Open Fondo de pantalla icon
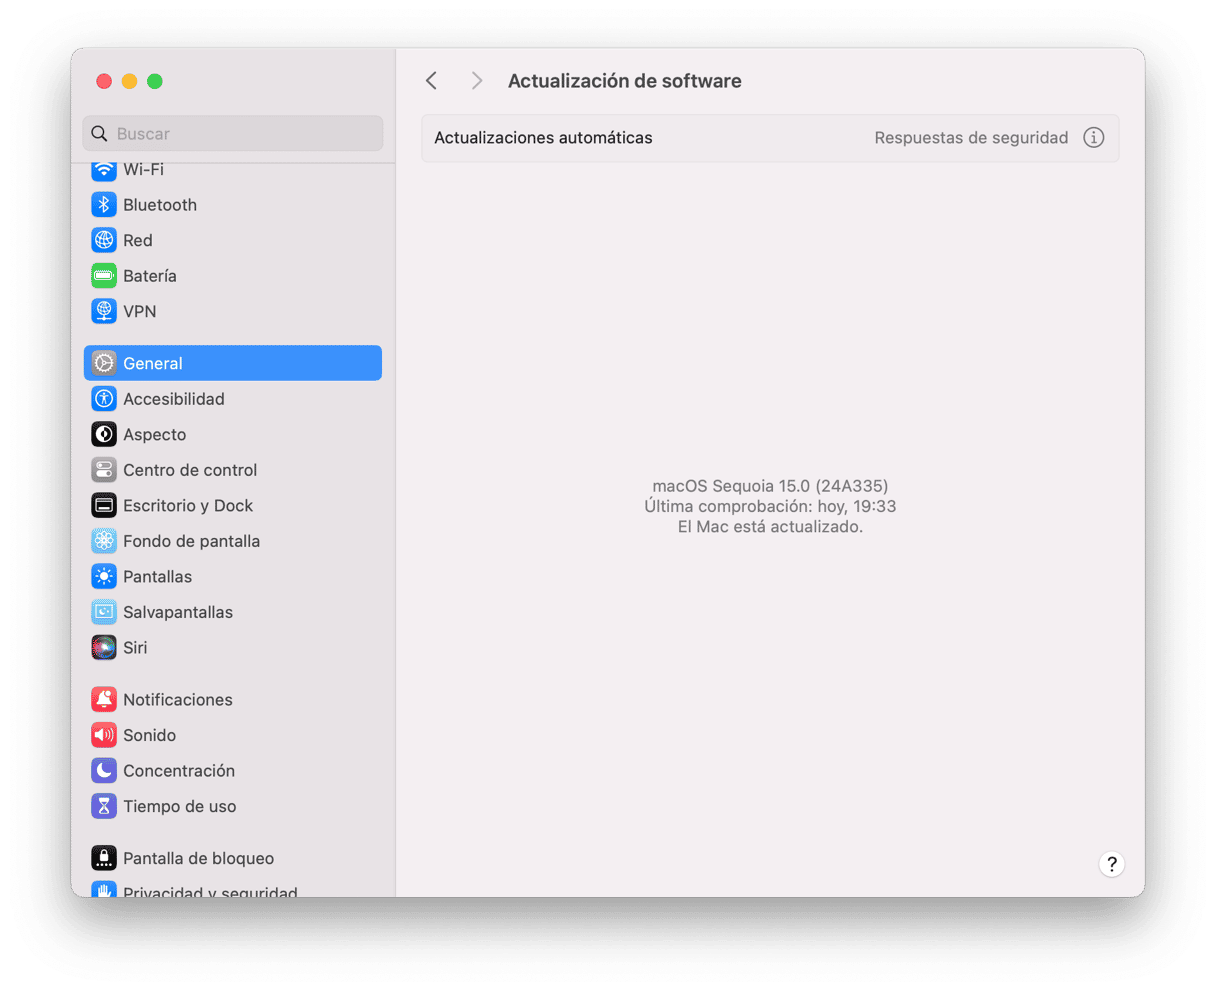The height and width of the screenshot is (991, 1216). click(104, 541)
